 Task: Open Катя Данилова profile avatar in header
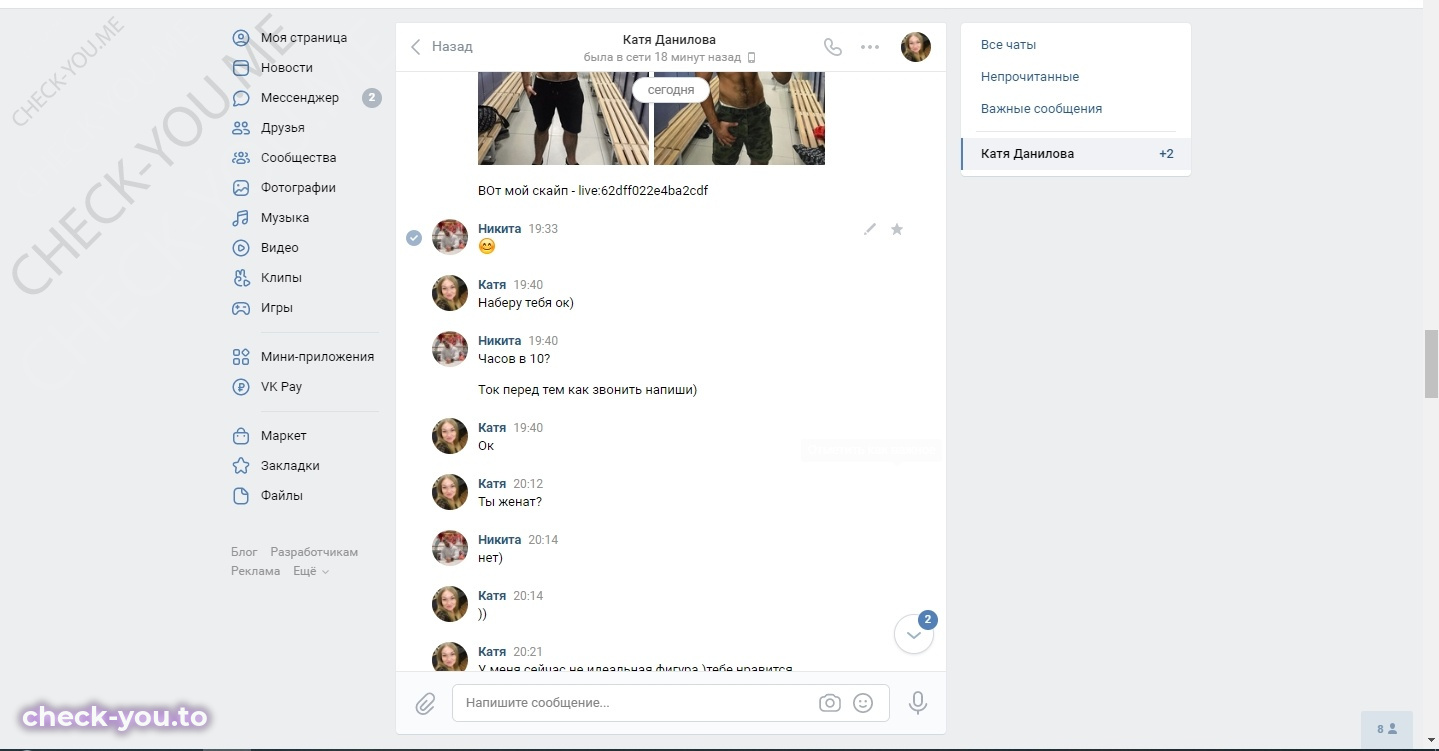(x=916, y=47)
